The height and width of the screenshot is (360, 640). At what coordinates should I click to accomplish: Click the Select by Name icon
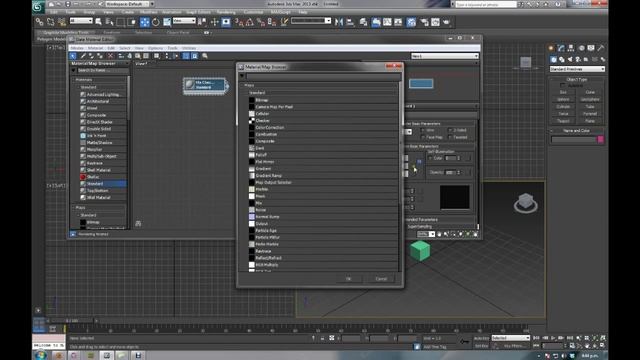click(109, 22)
